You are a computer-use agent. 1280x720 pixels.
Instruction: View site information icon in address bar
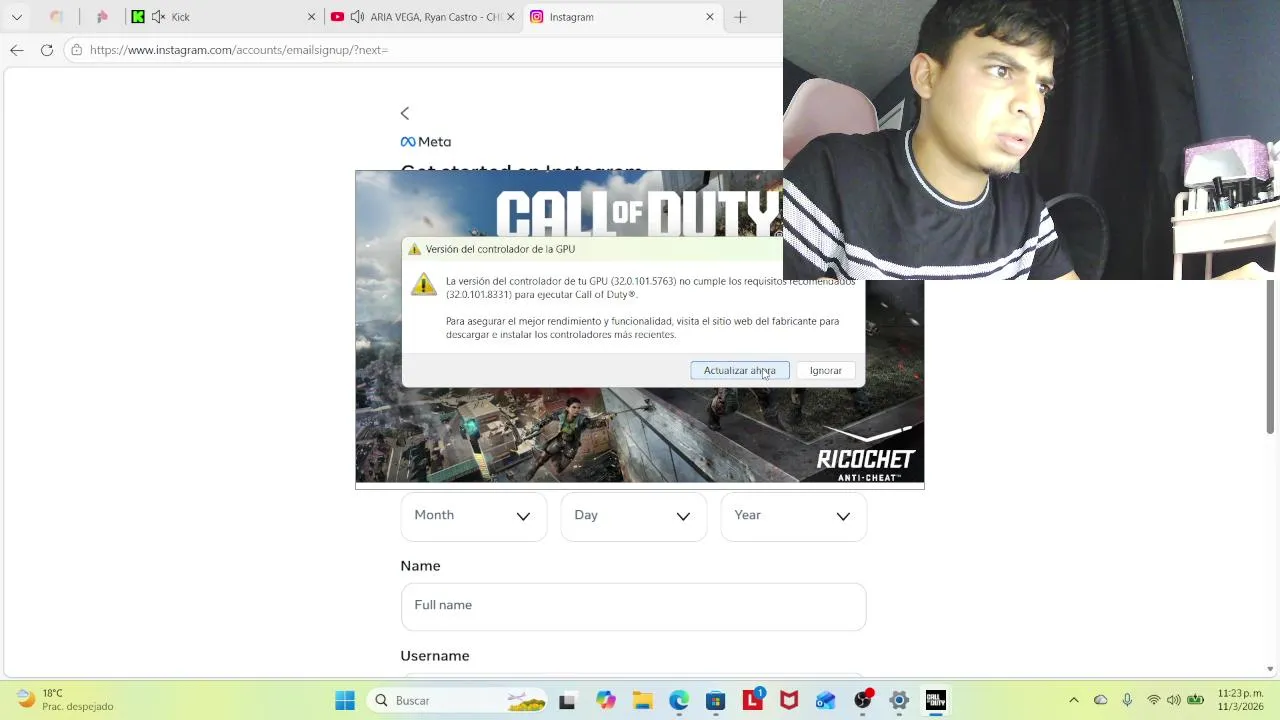(x=77, y=50)
